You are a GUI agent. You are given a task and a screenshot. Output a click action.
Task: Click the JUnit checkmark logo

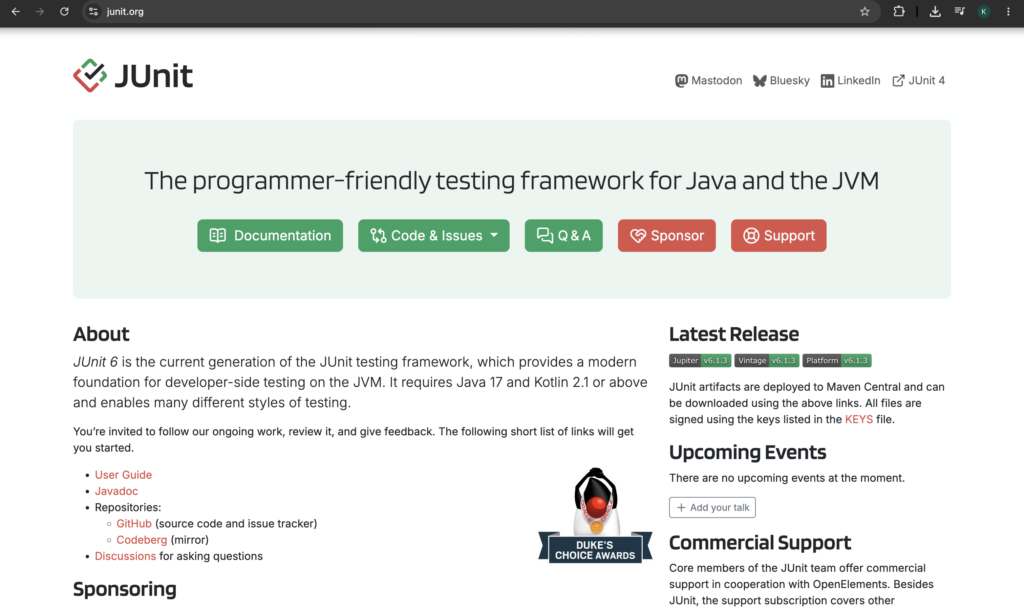pos(90,75)
